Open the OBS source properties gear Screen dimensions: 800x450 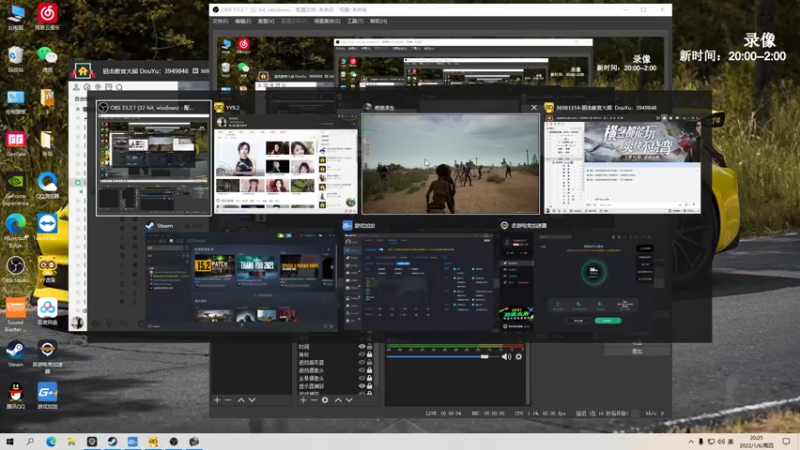(325, 400)
